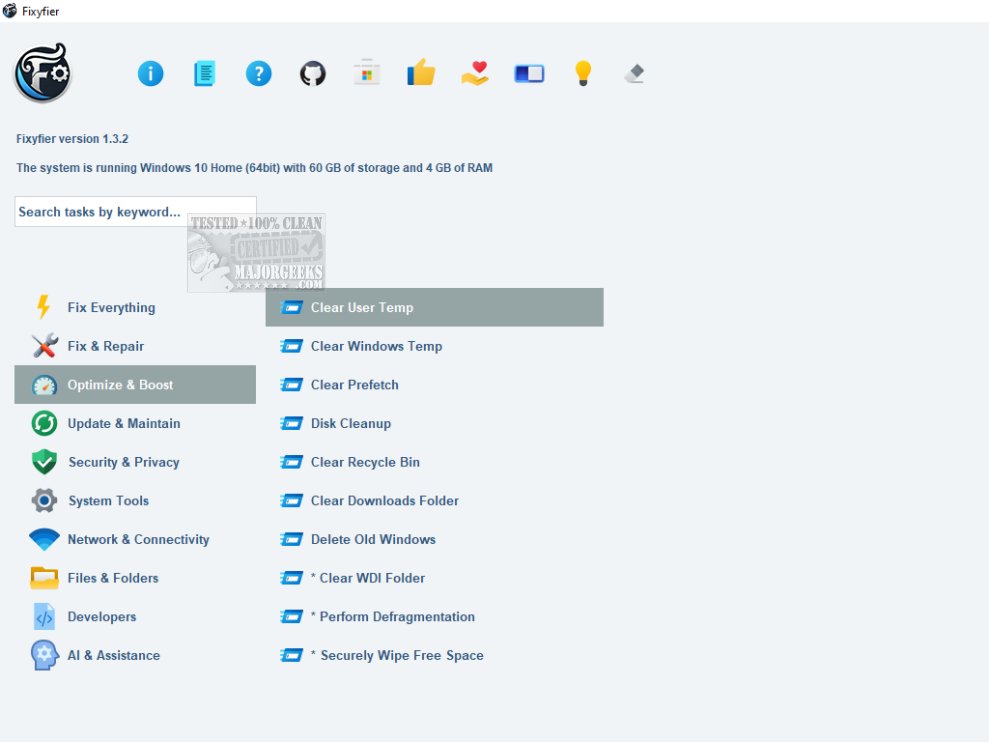
Task: Click Fixyfier version 1.3.2 text
Action: point(72,139)
